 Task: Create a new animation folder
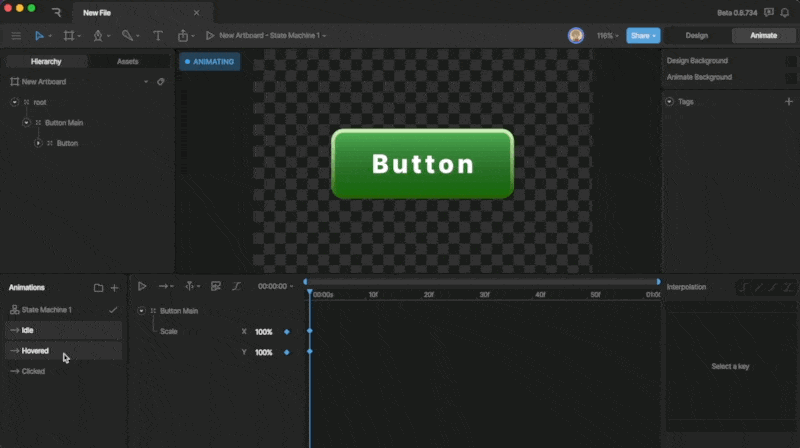pyautogui.click(x=98, y=287)
